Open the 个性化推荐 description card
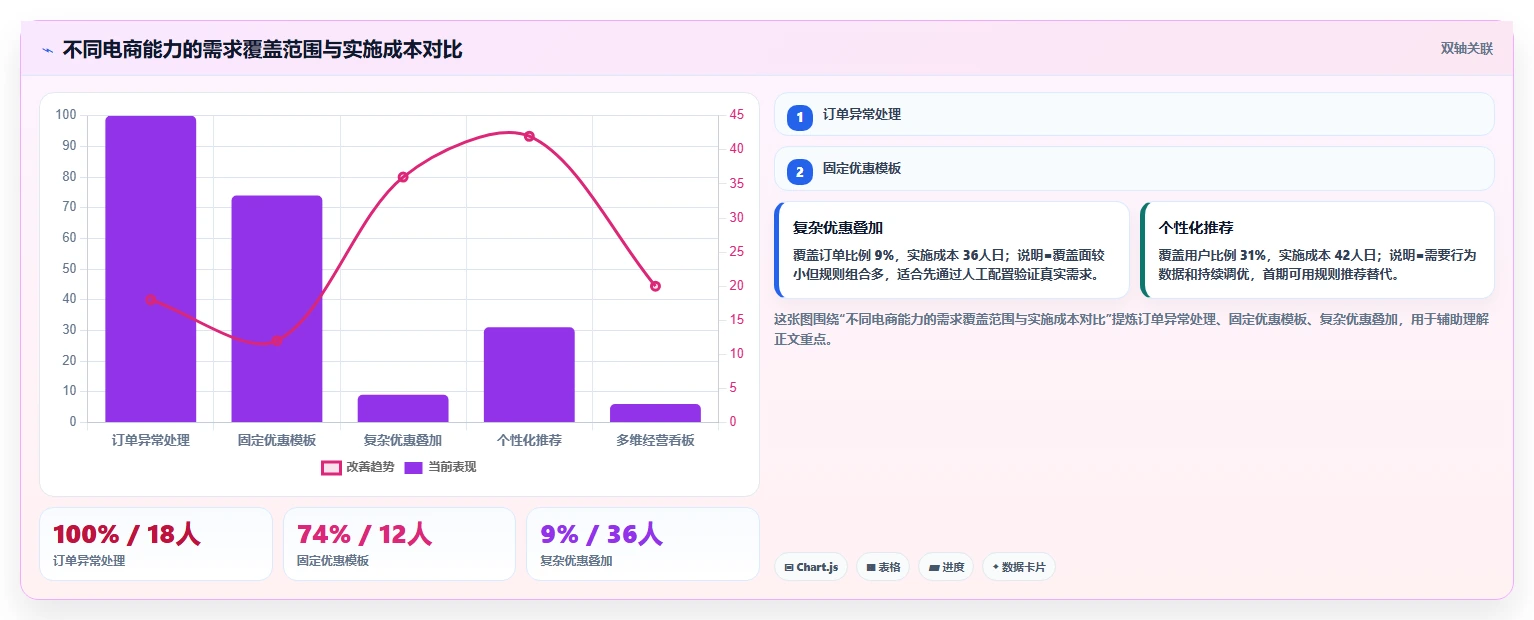Image resolution: width=1534 pixels, height=620 pixels. [1317, 250]
